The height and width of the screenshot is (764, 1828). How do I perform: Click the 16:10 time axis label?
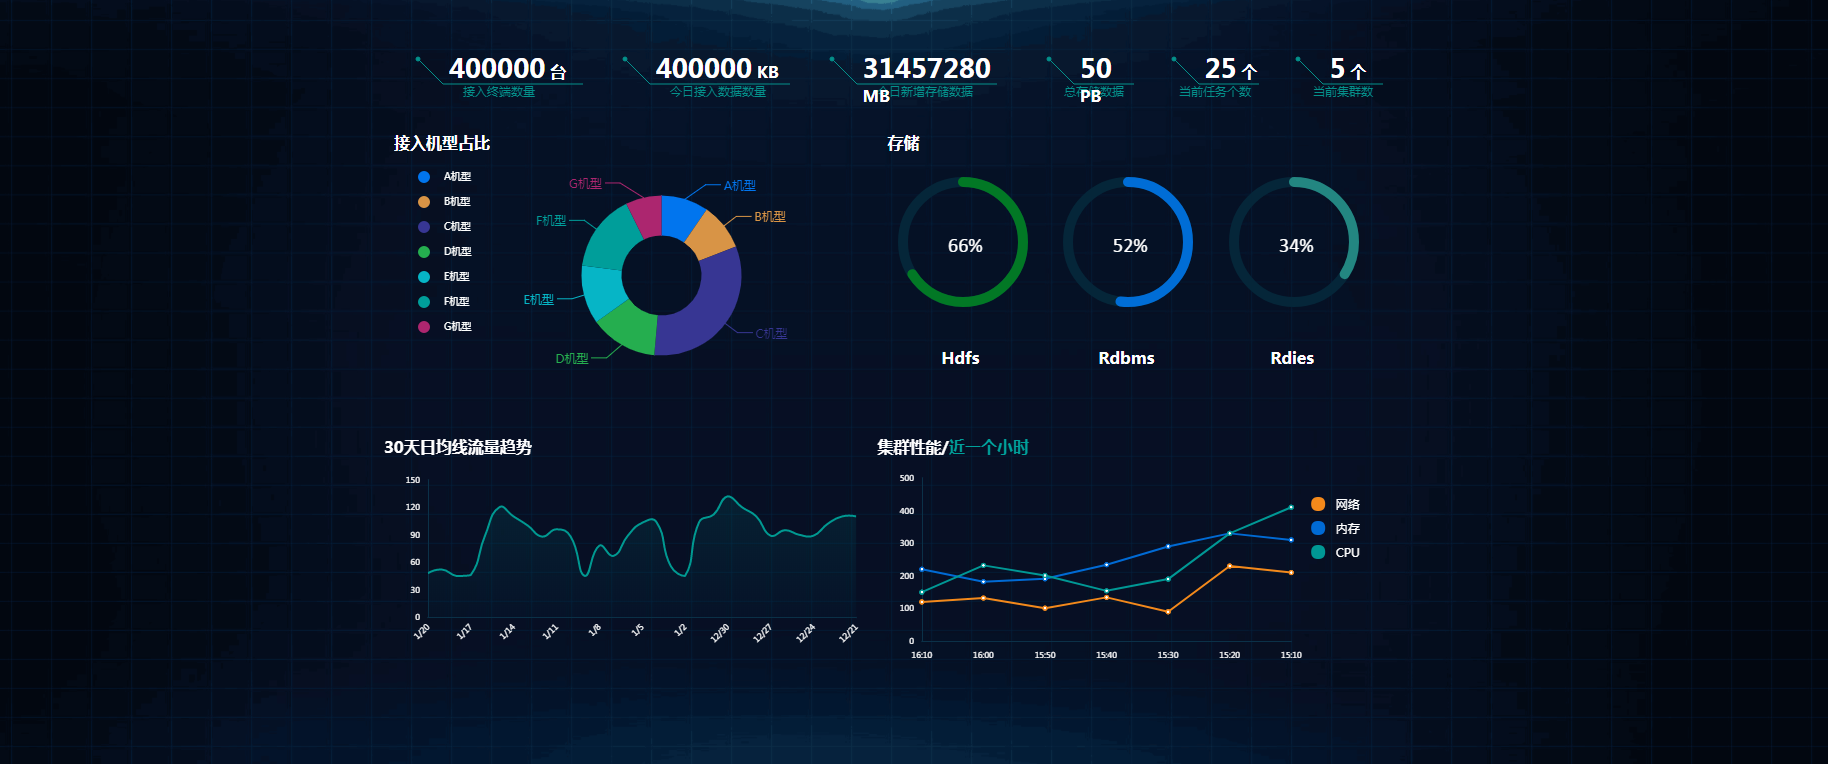(921, 655)
